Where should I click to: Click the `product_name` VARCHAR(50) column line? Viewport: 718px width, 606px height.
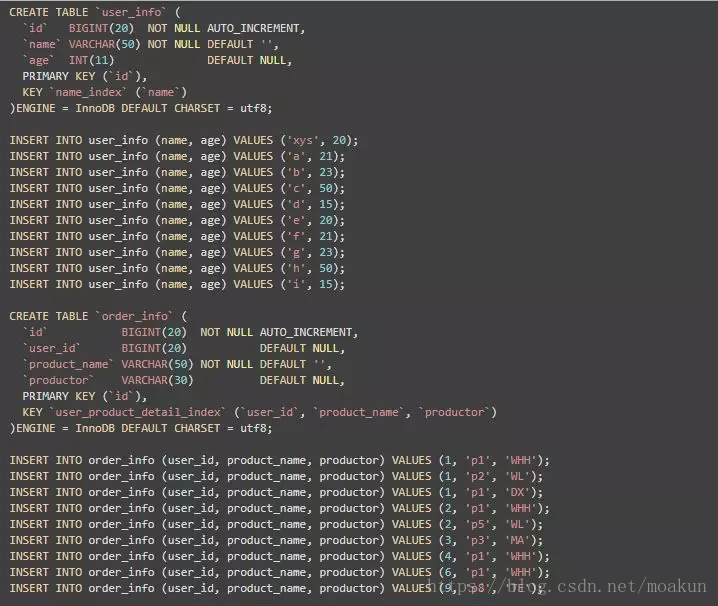click(177, 365)
